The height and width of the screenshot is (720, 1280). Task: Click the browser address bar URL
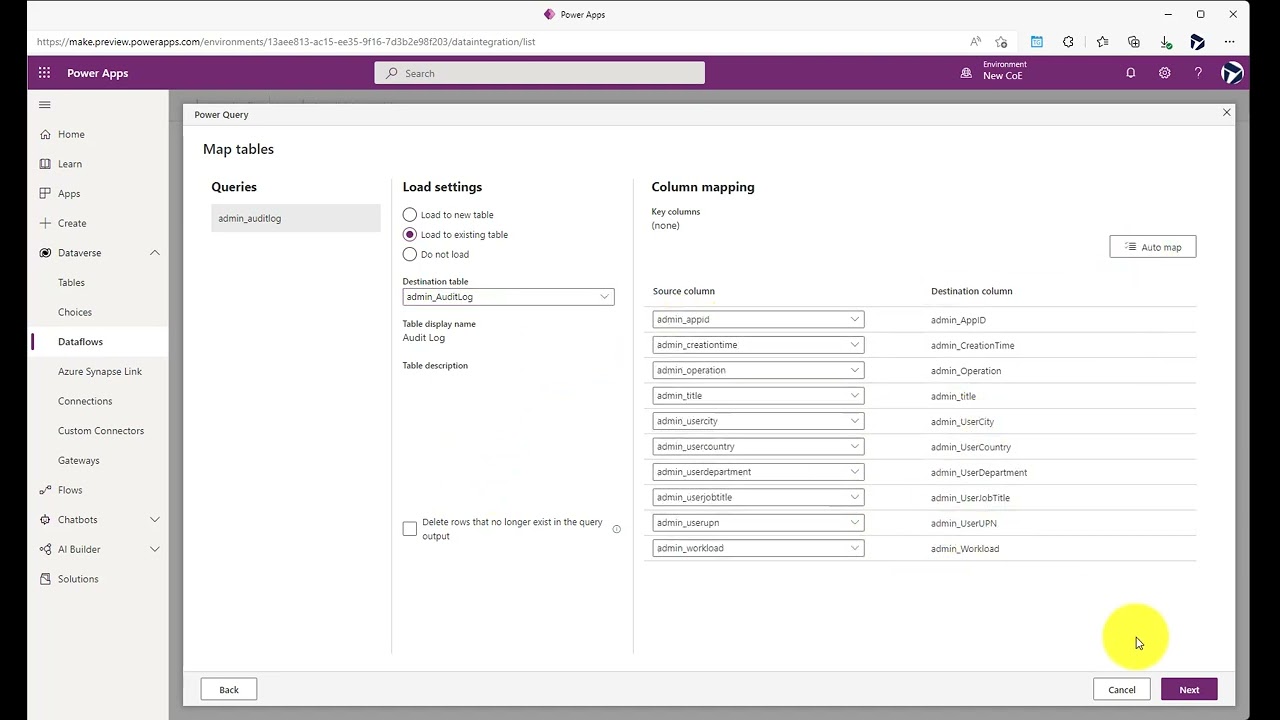[x=286, y=42]
